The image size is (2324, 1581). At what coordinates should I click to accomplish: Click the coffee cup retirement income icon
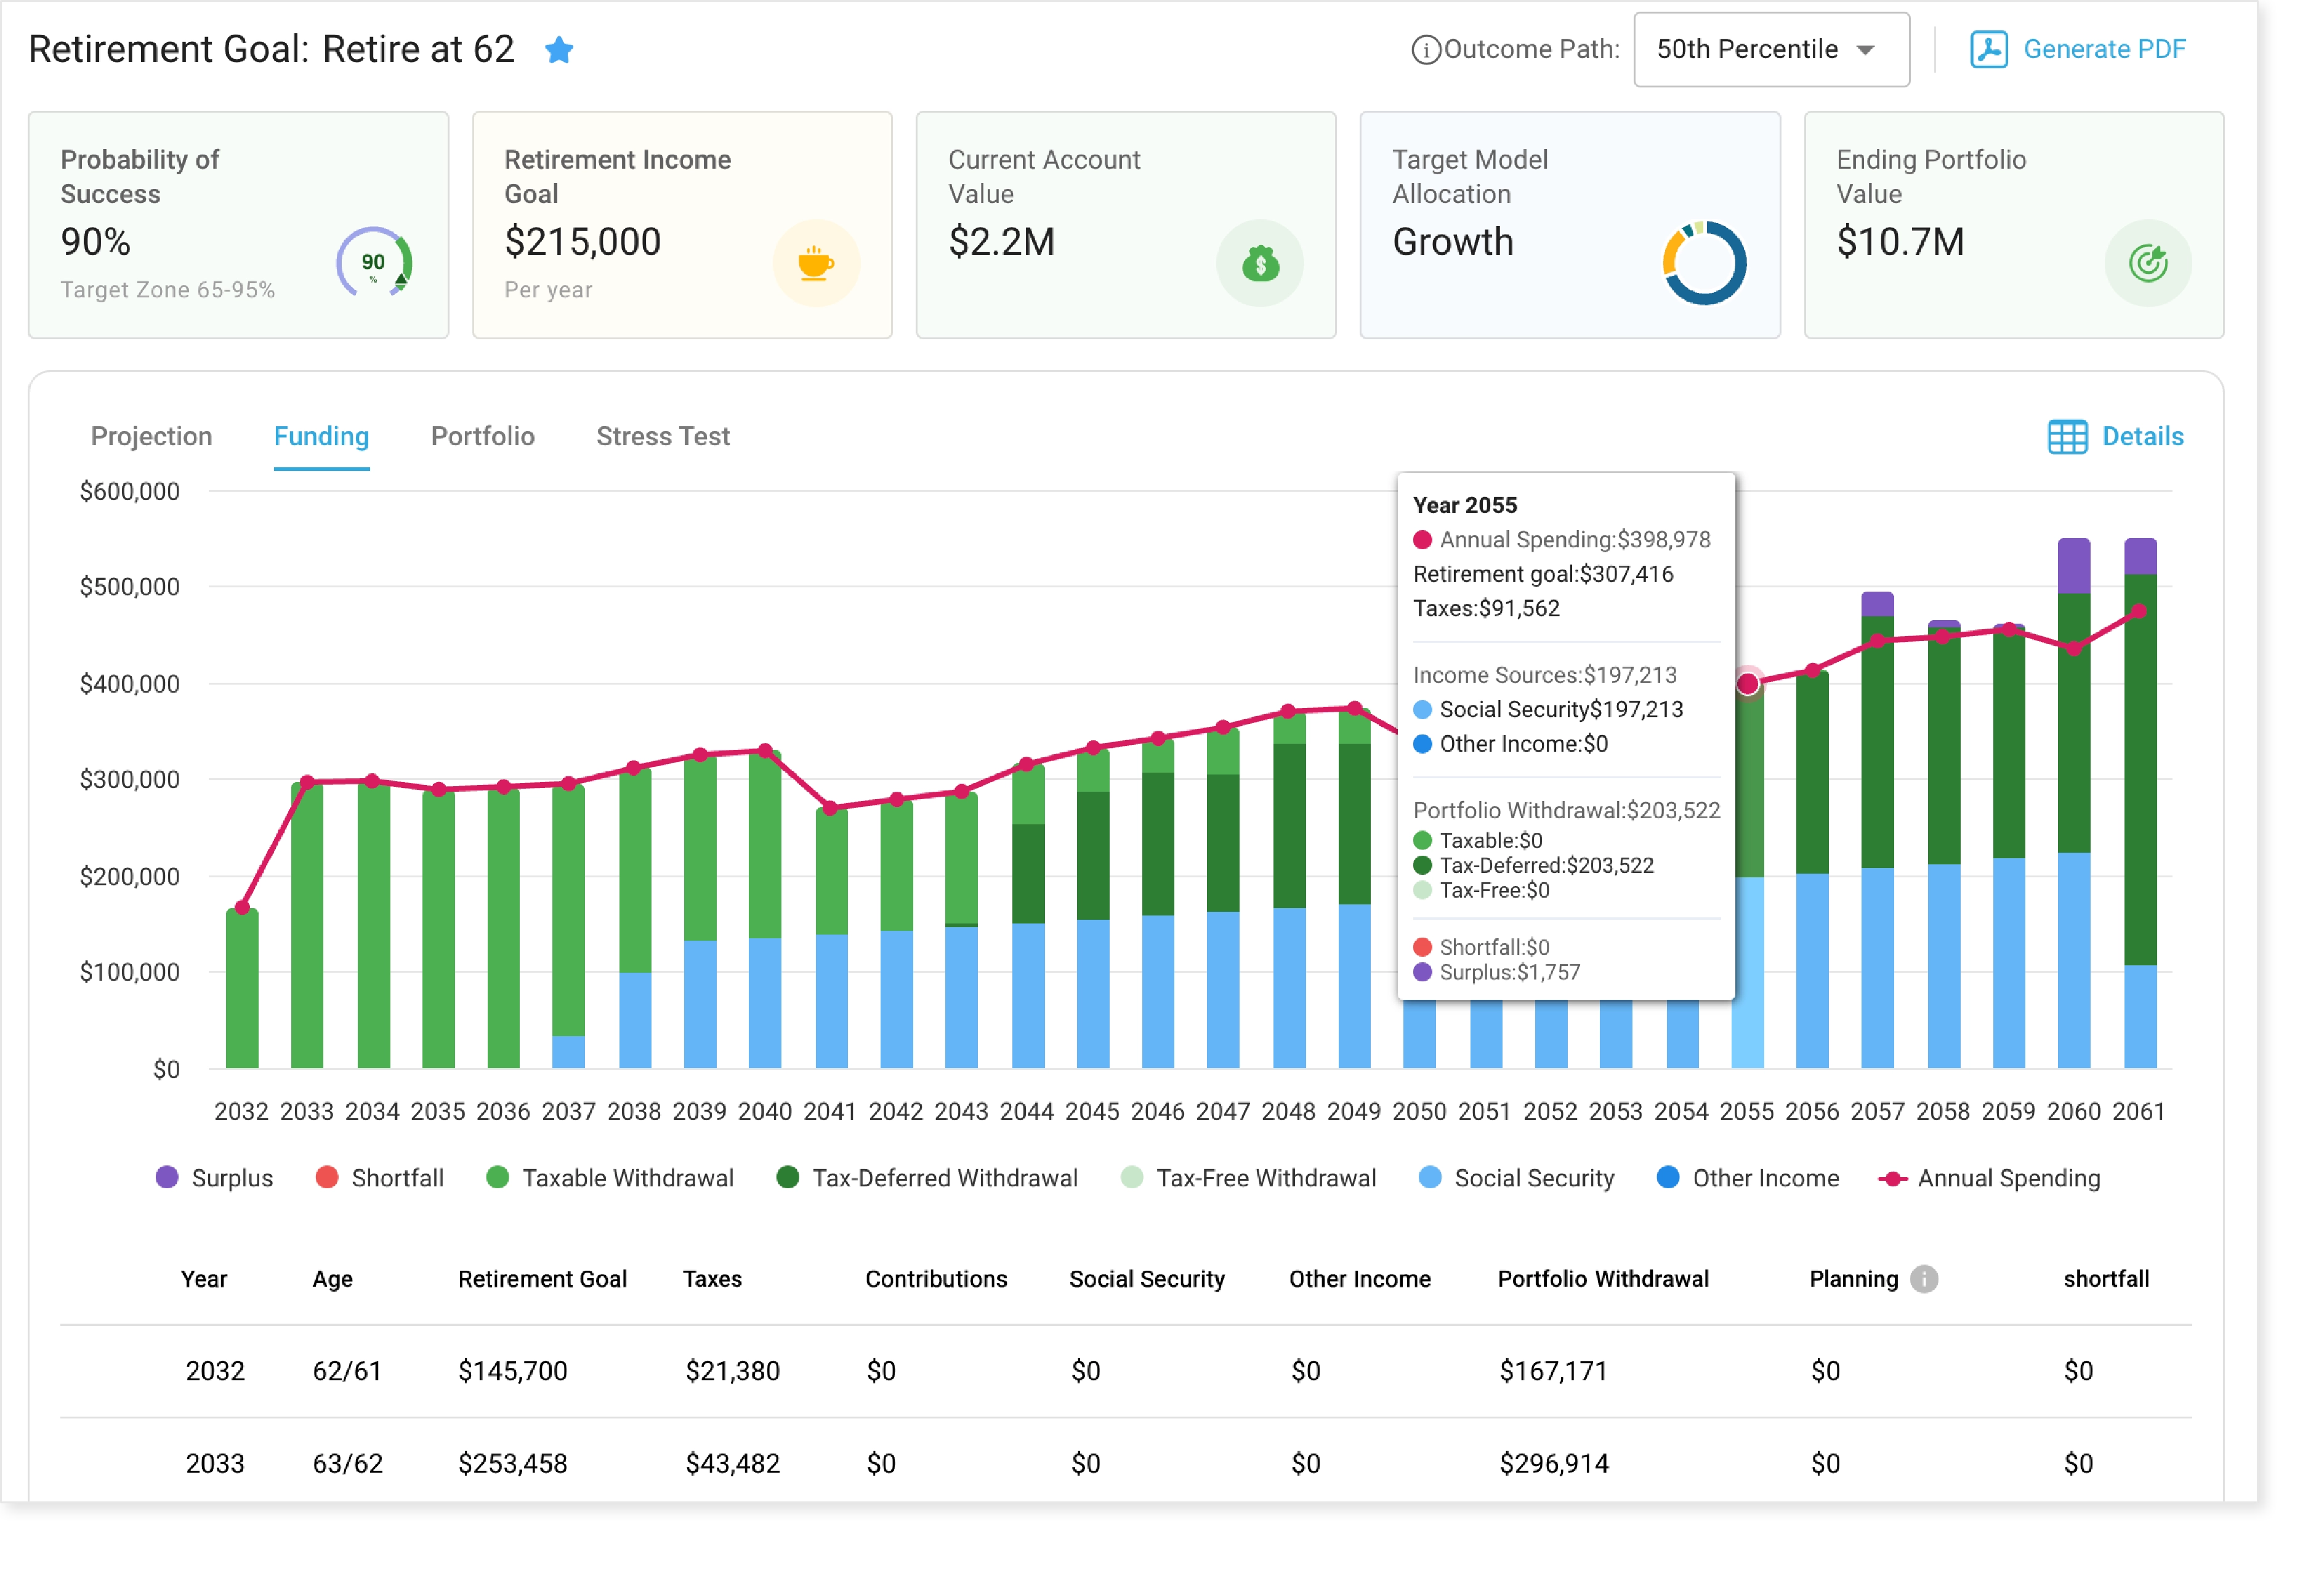(815, 264)
